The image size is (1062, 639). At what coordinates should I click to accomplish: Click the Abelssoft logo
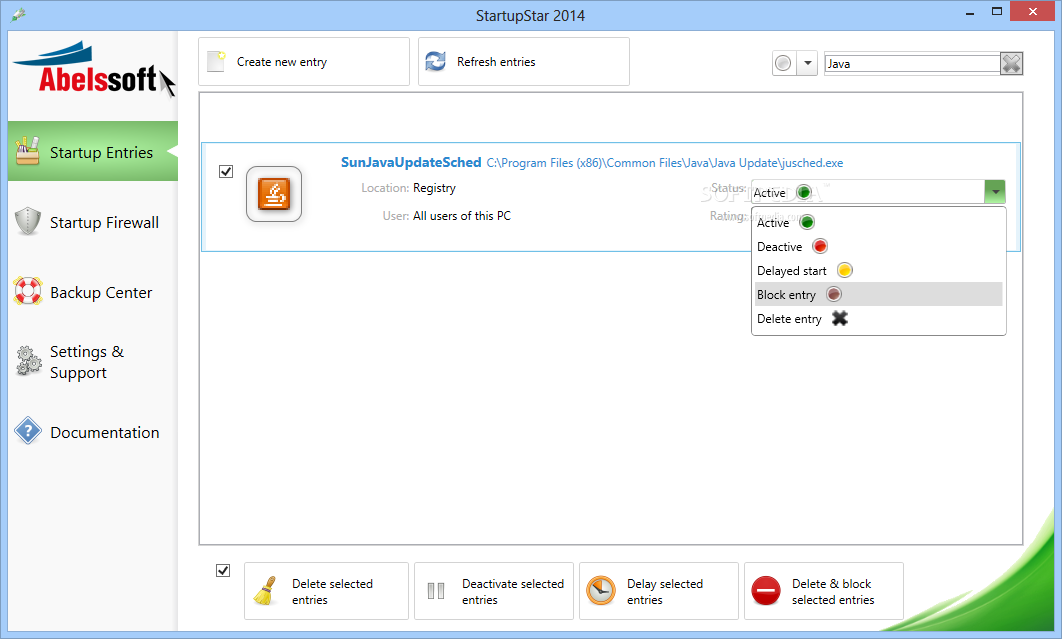[x=93, y=70]
